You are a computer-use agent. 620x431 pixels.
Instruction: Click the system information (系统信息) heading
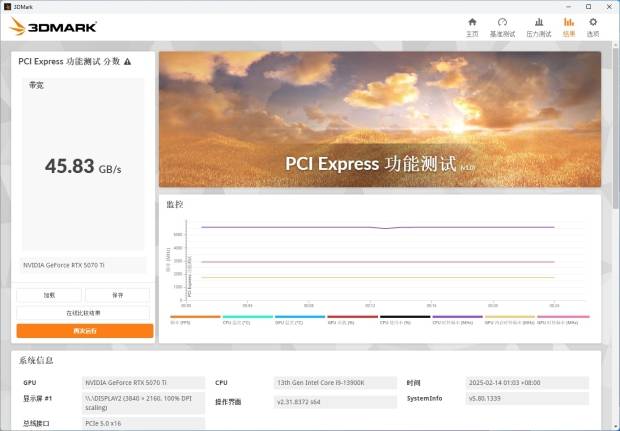pyautogui.click(x=36, y=360)
